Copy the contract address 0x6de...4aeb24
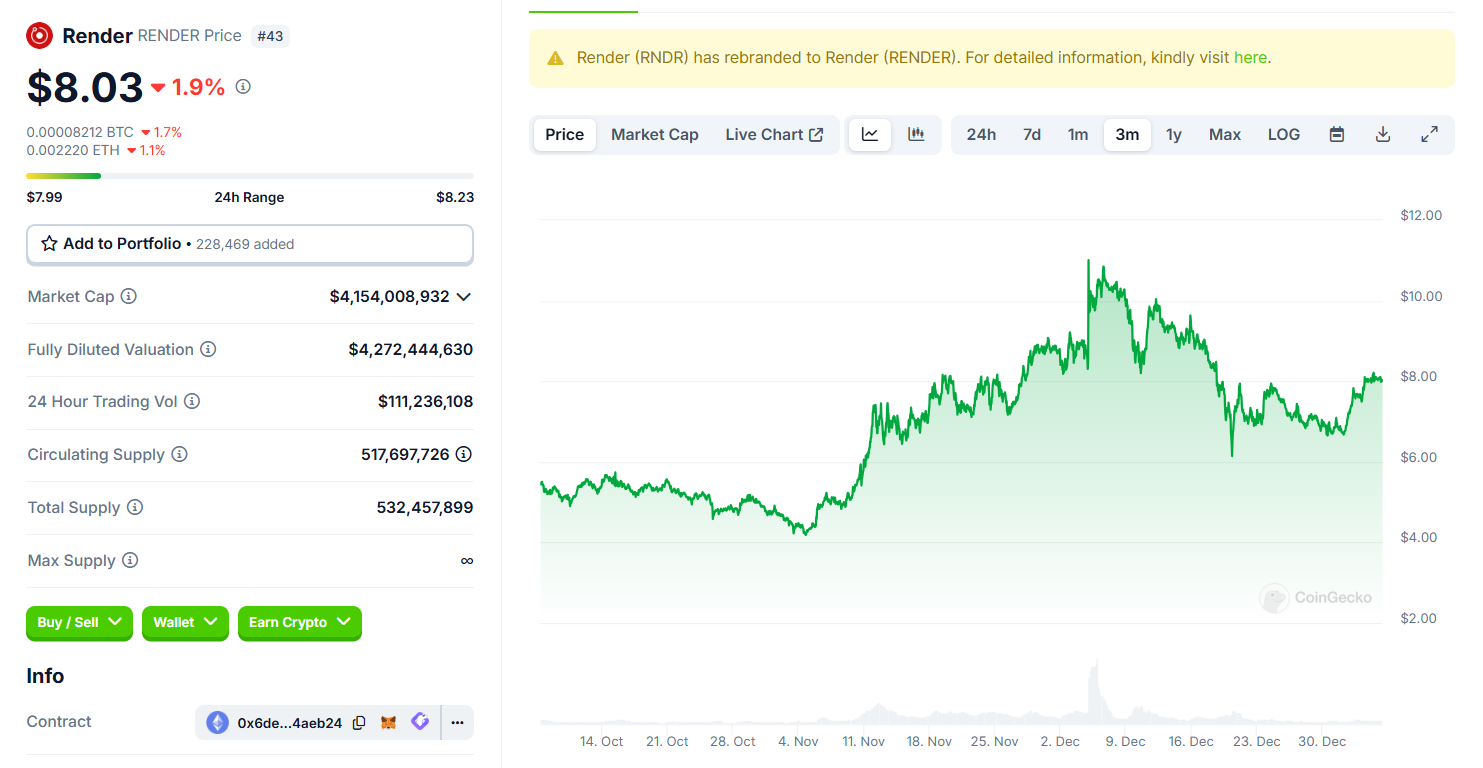The image size is (1483, 768). [x=359, y=722]
